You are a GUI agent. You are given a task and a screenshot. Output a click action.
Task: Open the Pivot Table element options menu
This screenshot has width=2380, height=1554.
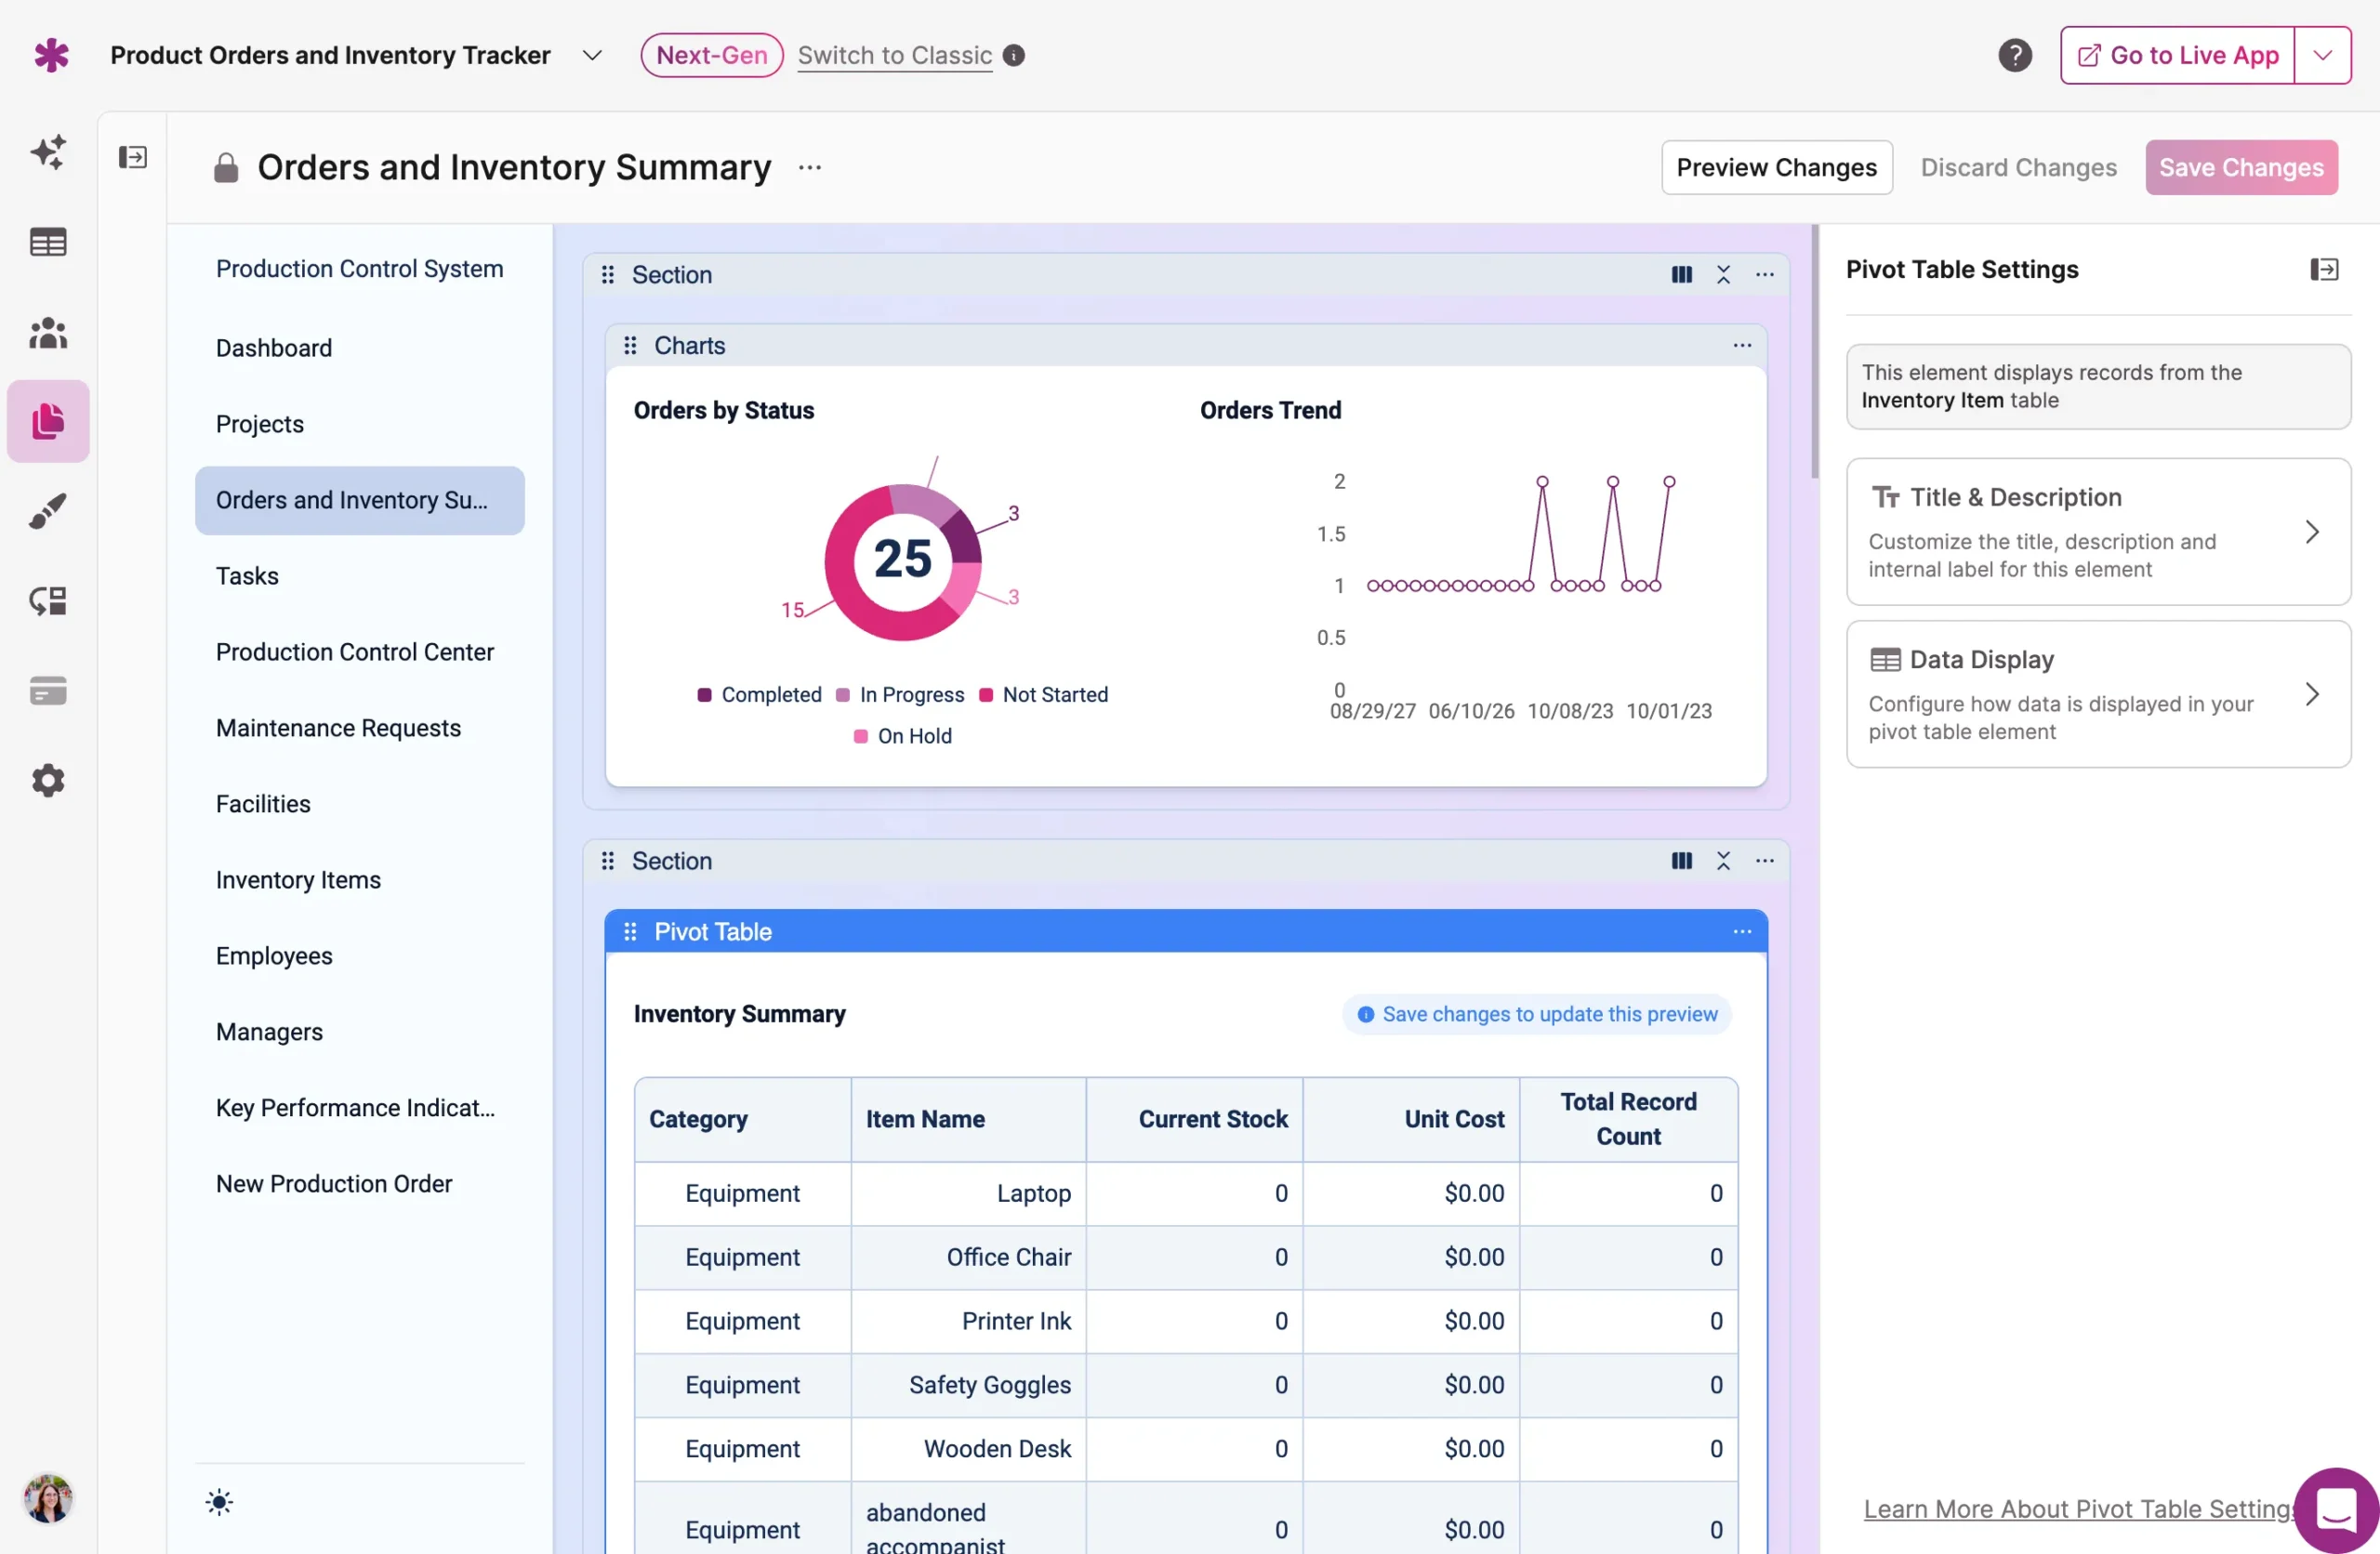point(1742,932)
